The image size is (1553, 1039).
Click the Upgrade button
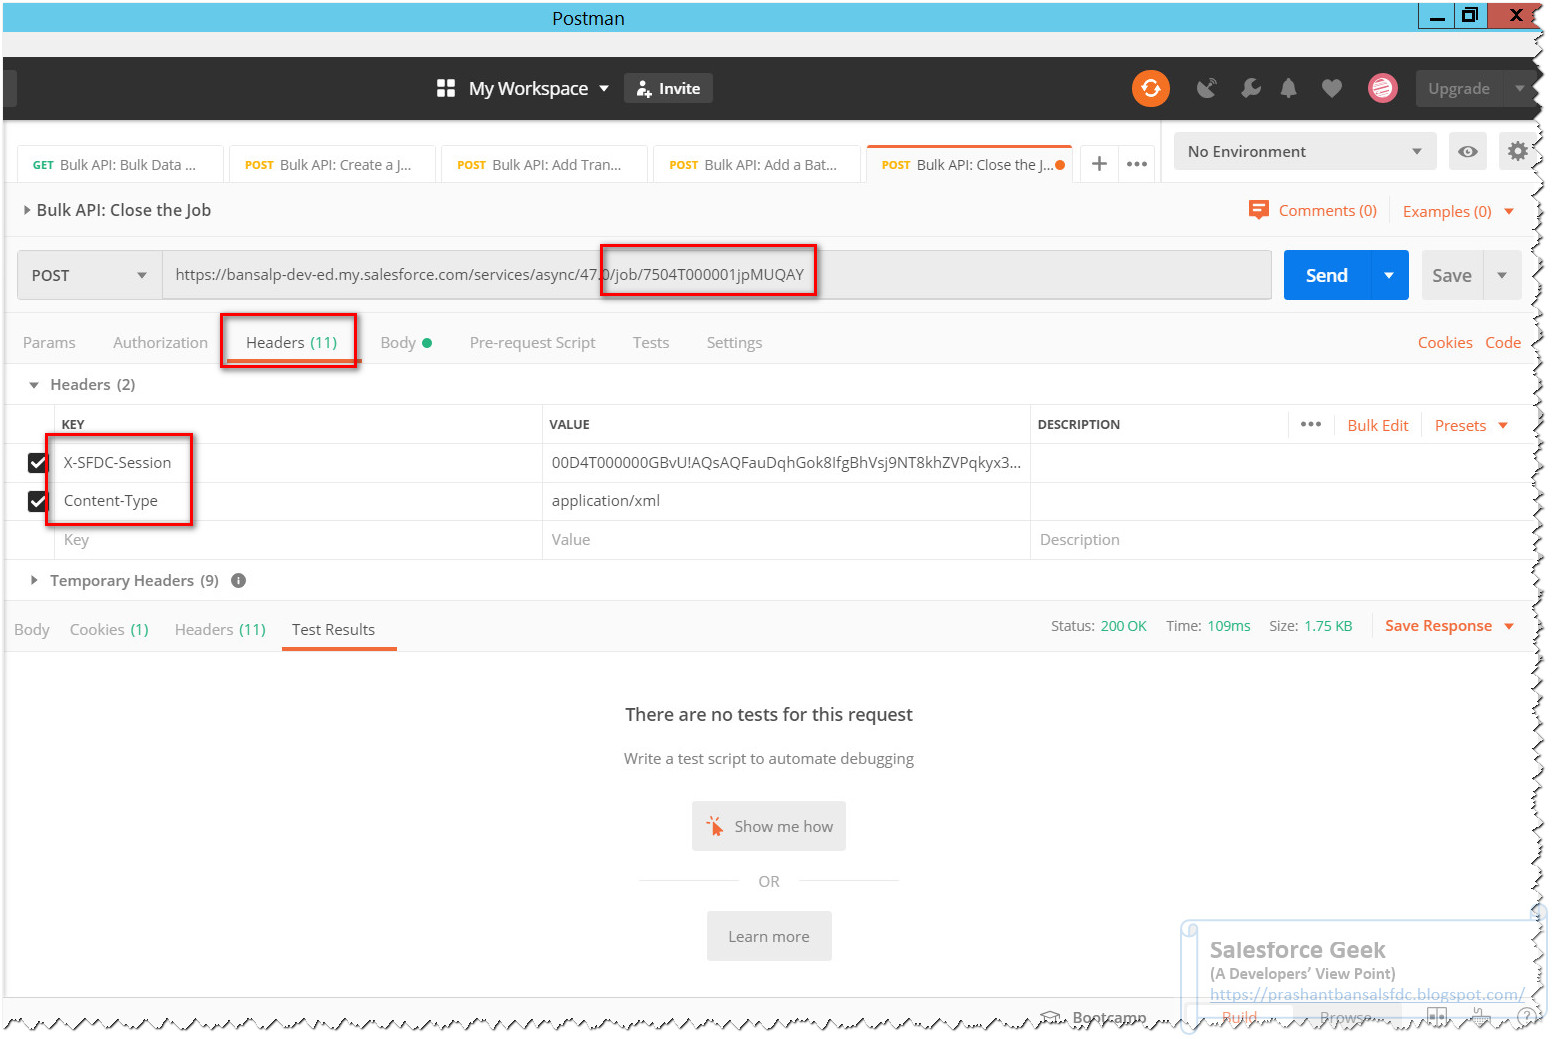coord(1459,88)
